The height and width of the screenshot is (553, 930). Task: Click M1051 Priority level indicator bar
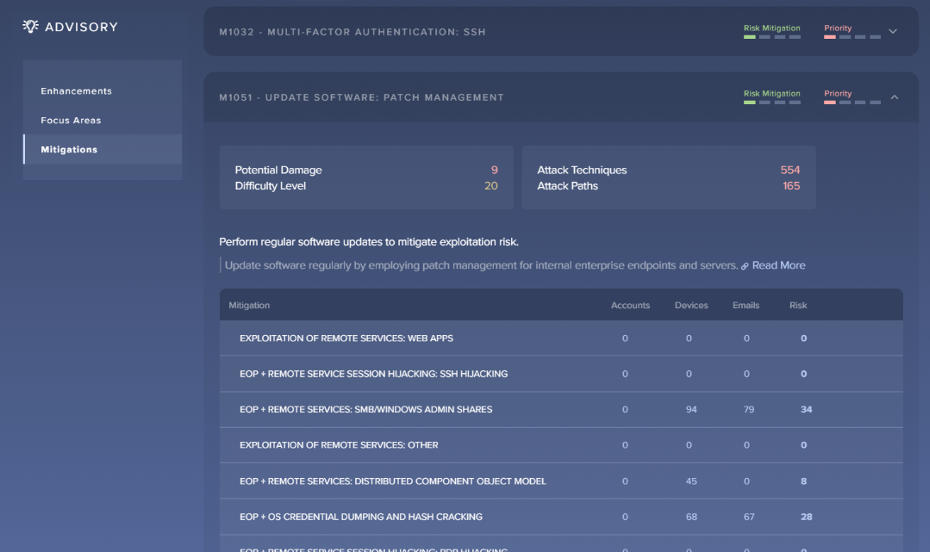tap(852, 103)
